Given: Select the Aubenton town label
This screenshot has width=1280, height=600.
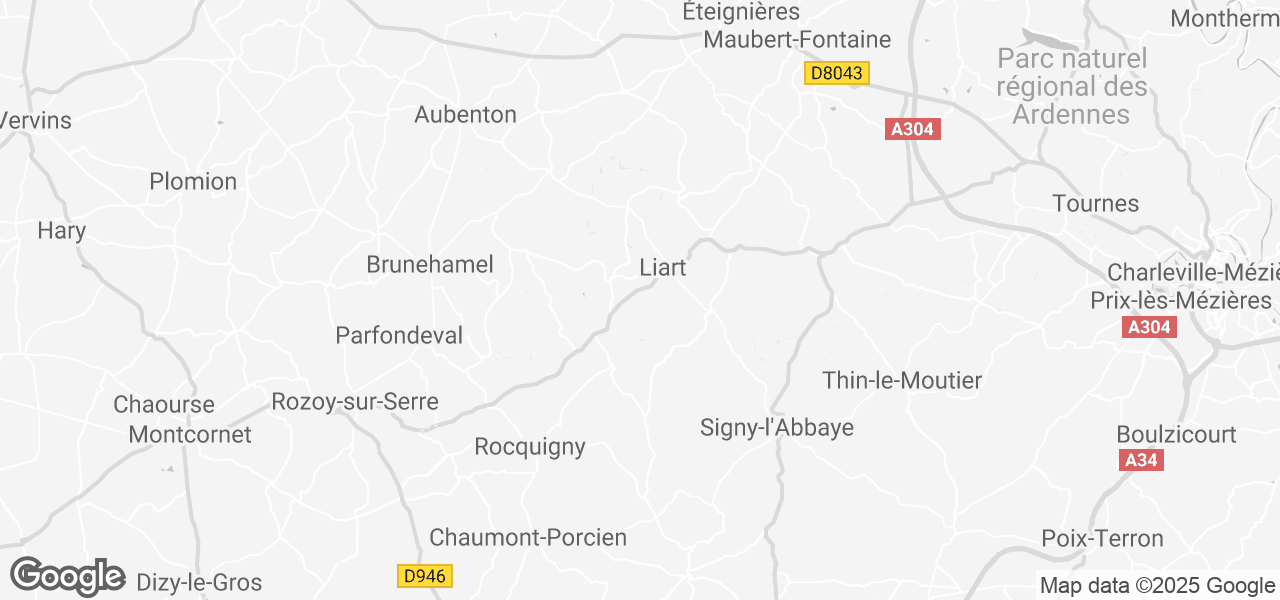Looking at the screenshot, I should point(466,114).
